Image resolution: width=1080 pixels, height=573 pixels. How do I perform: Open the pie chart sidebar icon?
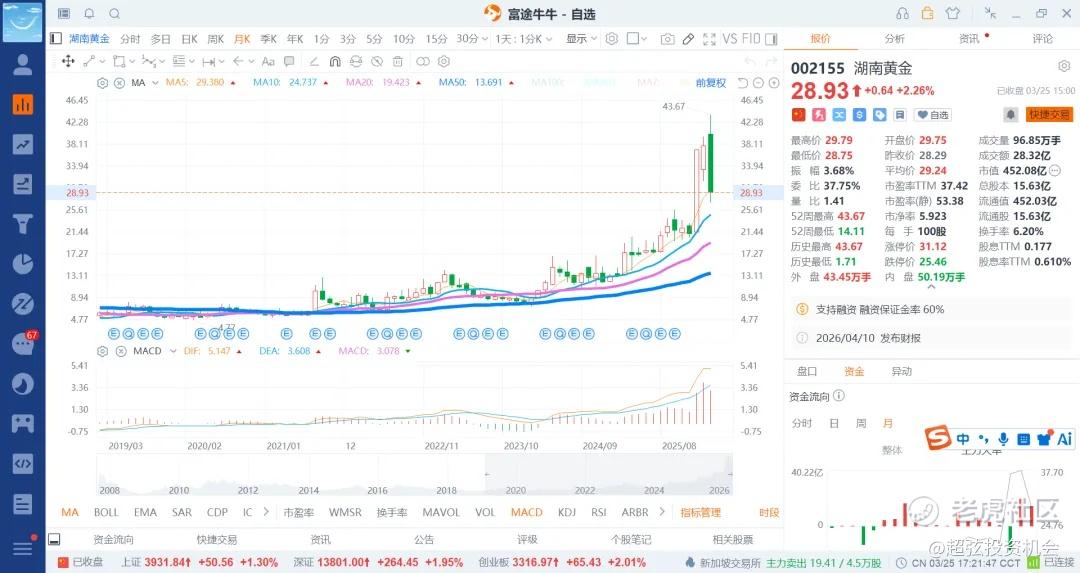(x=23, y=264)
